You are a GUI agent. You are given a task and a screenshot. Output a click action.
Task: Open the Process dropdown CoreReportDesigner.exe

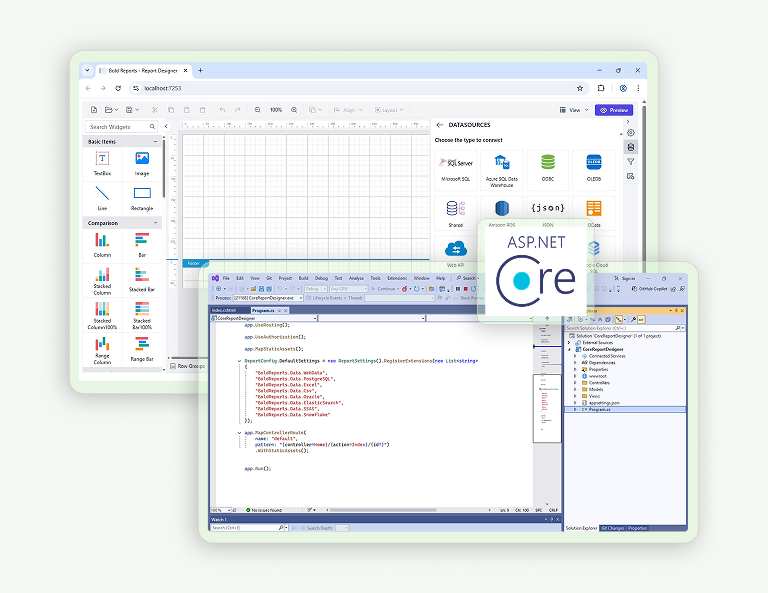pos(267,298)
